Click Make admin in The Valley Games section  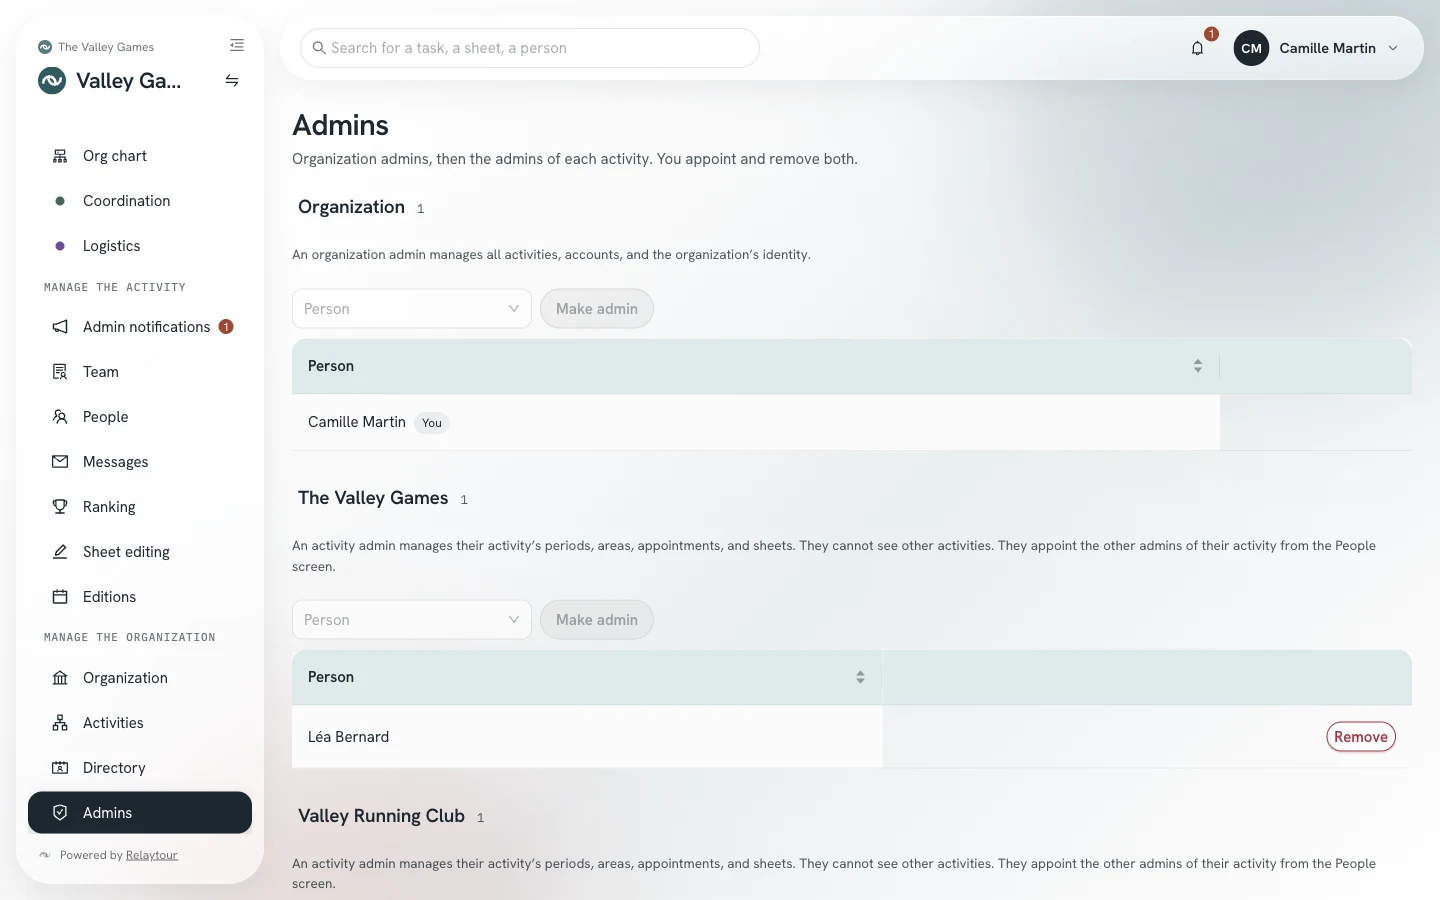point(597,620)
